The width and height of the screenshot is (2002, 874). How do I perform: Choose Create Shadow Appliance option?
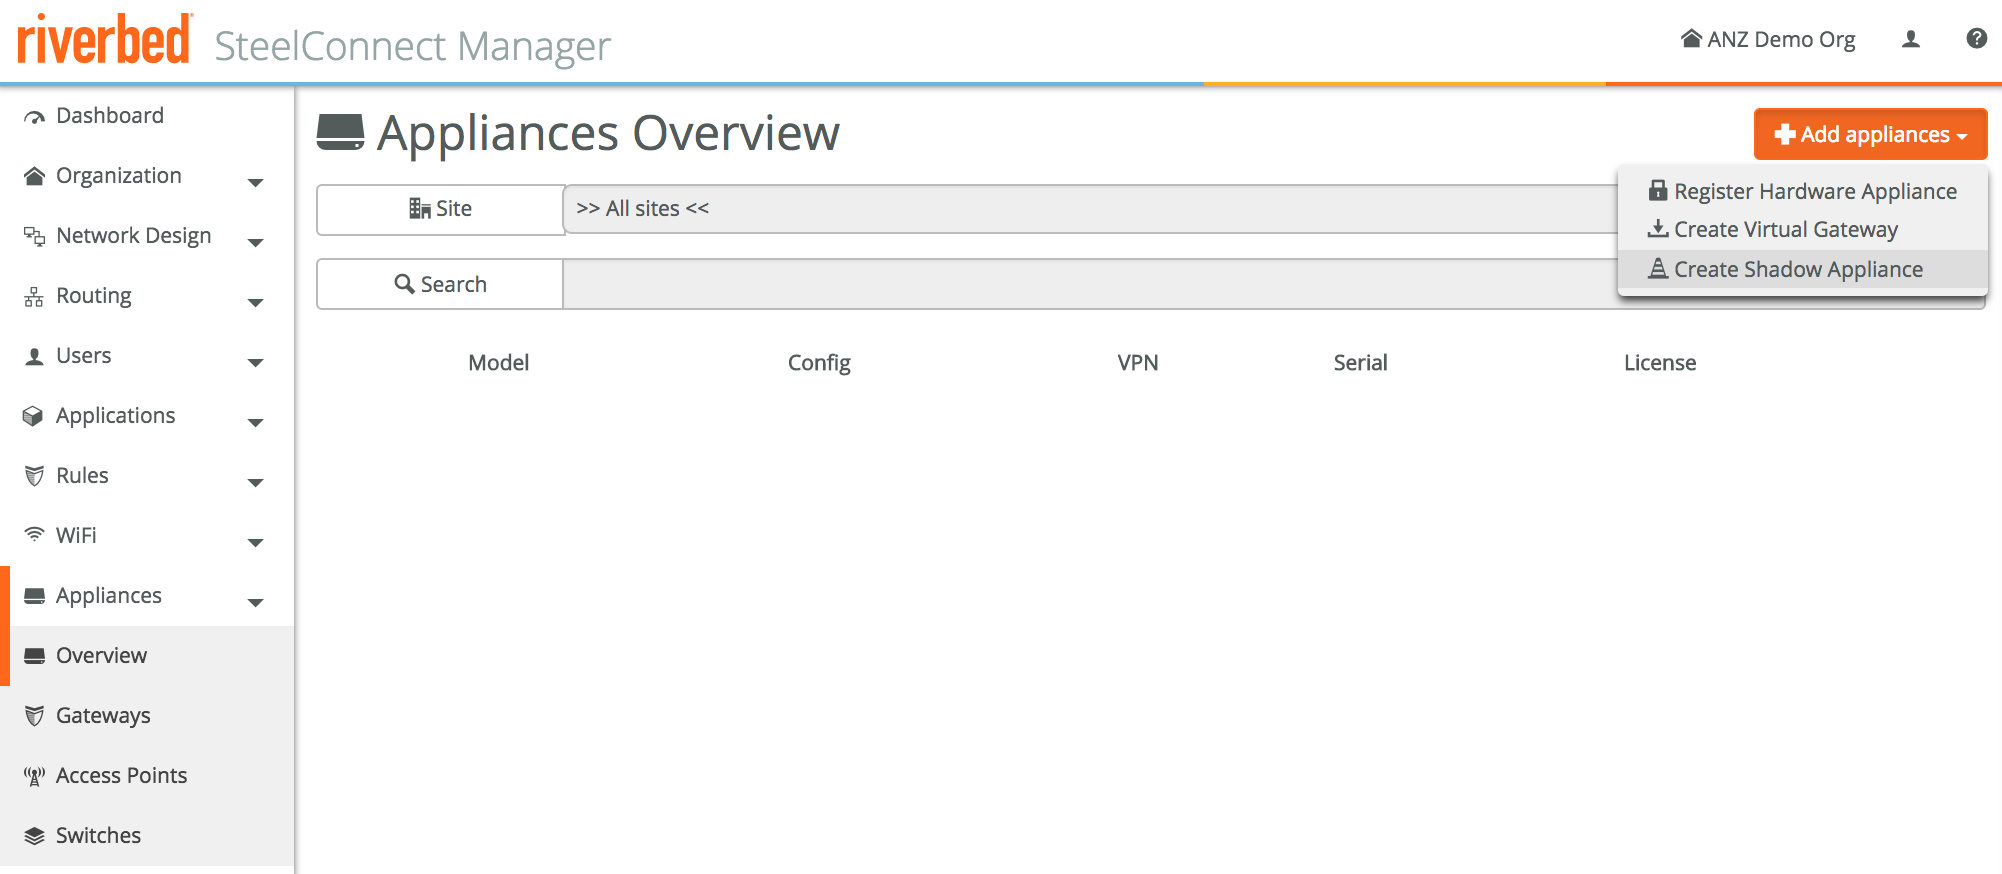click(1802, 269)
